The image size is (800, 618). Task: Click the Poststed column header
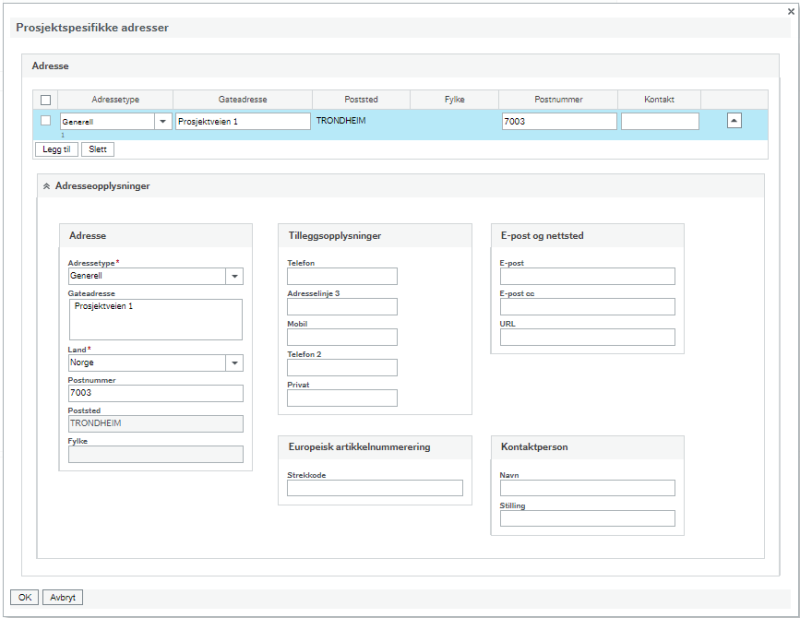[361, 100]
